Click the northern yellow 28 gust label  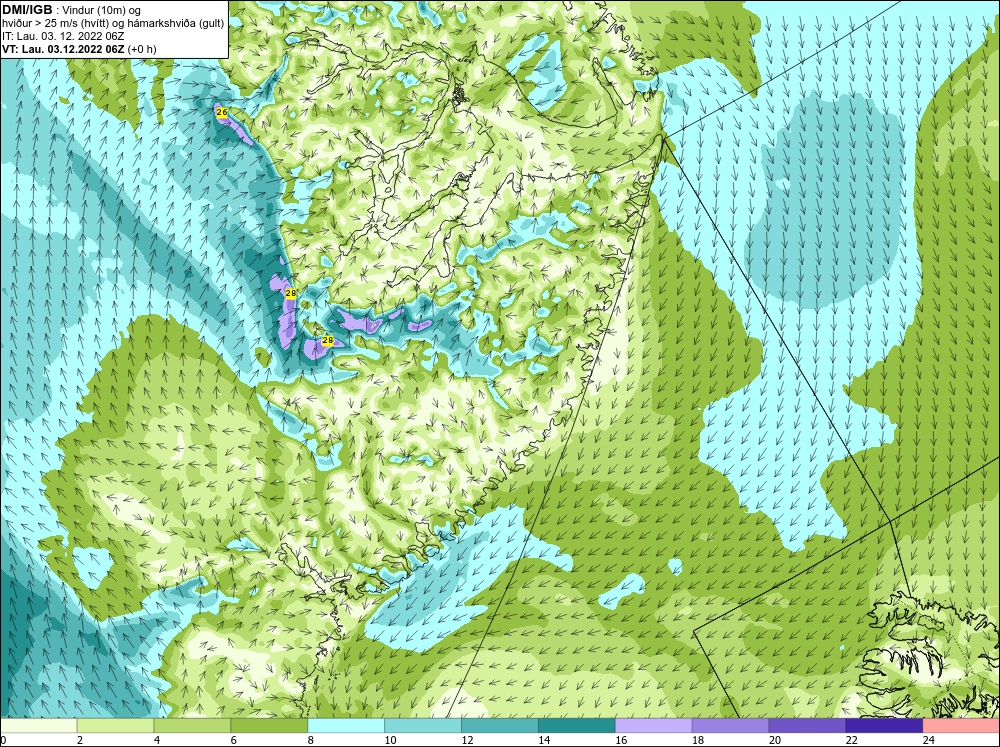pos(291,293)
